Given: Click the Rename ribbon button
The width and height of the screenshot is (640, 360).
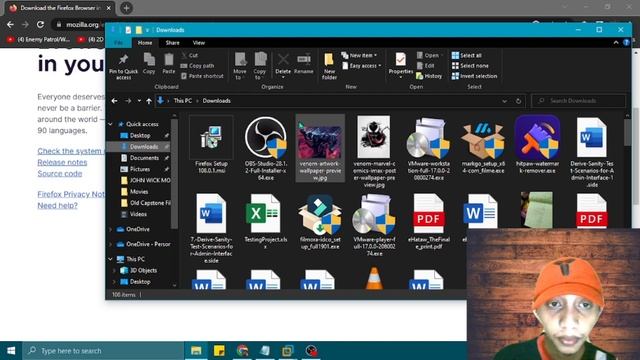Looking at the screenshot, I should click(304, 63).
